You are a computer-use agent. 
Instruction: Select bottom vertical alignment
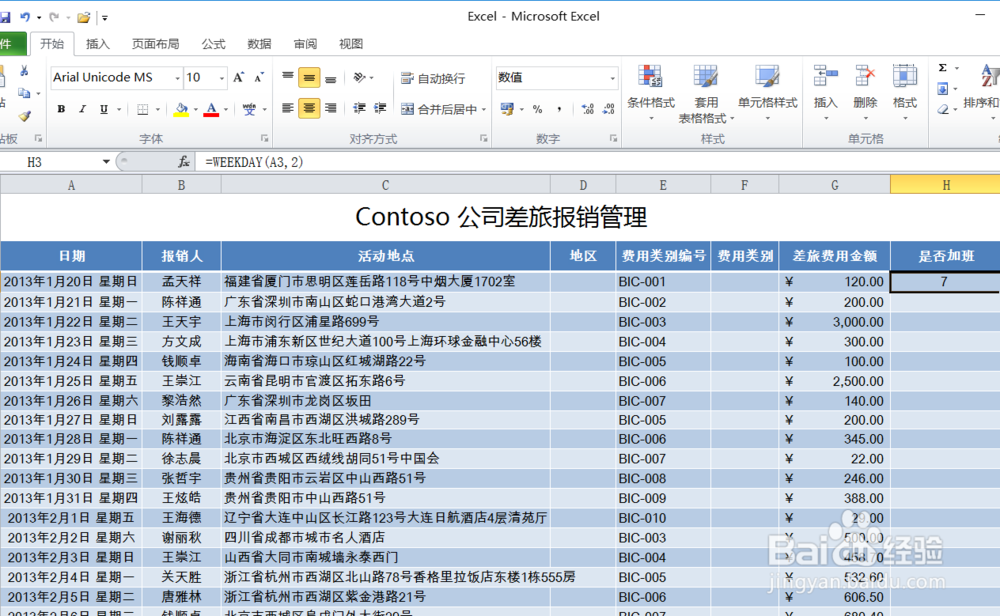330,78
